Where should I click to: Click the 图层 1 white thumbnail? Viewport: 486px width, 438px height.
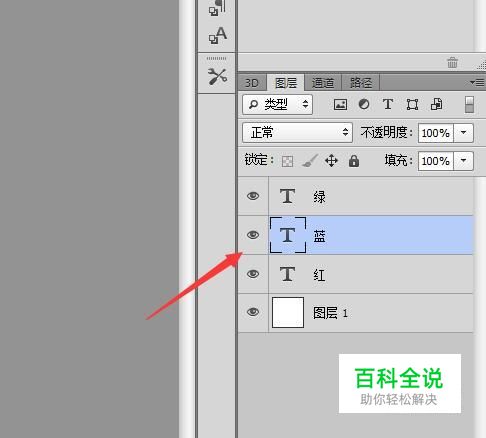pos(288,313)
